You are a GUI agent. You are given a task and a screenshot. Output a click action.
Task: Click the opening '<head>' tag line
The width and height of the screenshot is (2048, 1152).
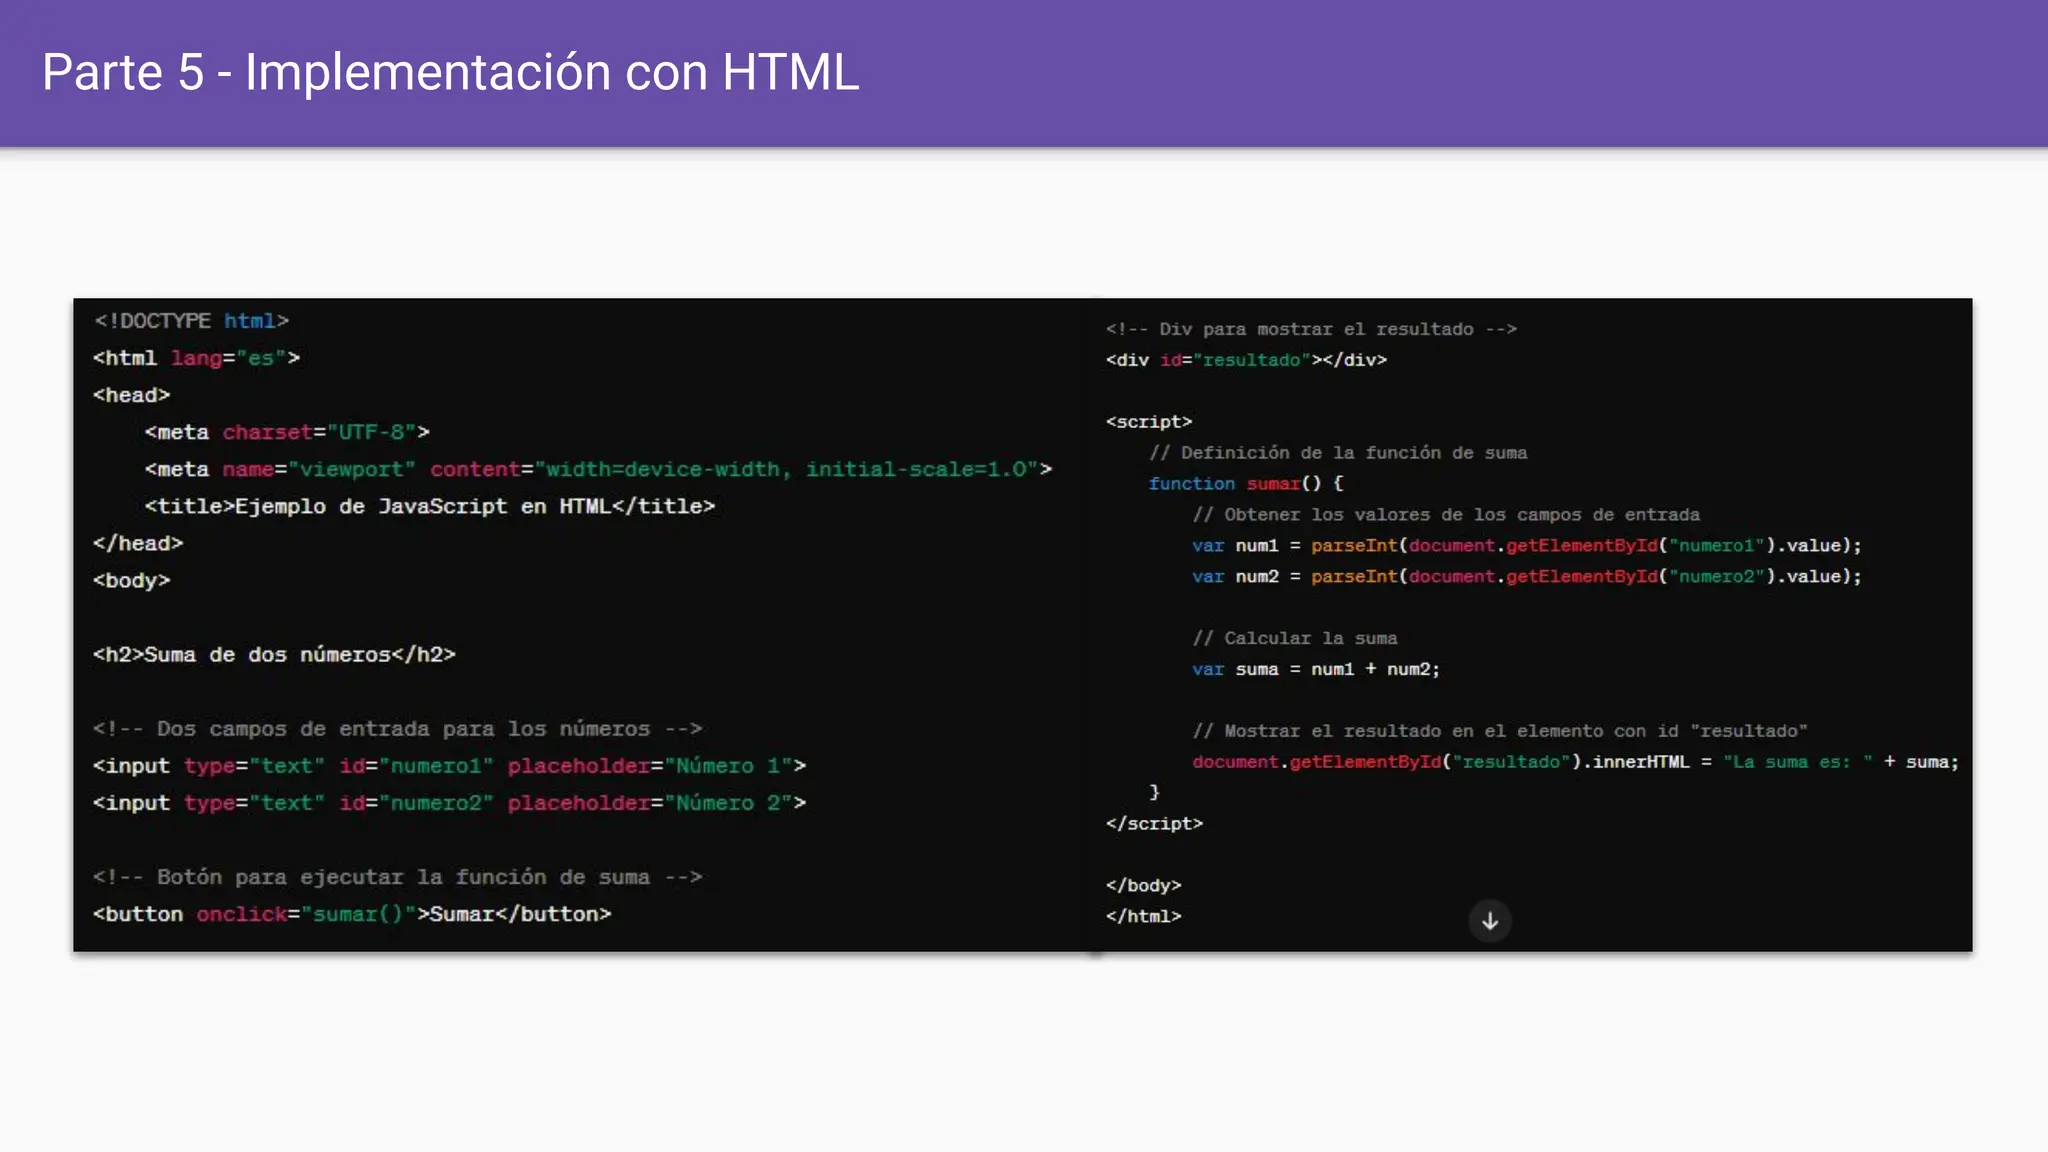click(132, 395)
